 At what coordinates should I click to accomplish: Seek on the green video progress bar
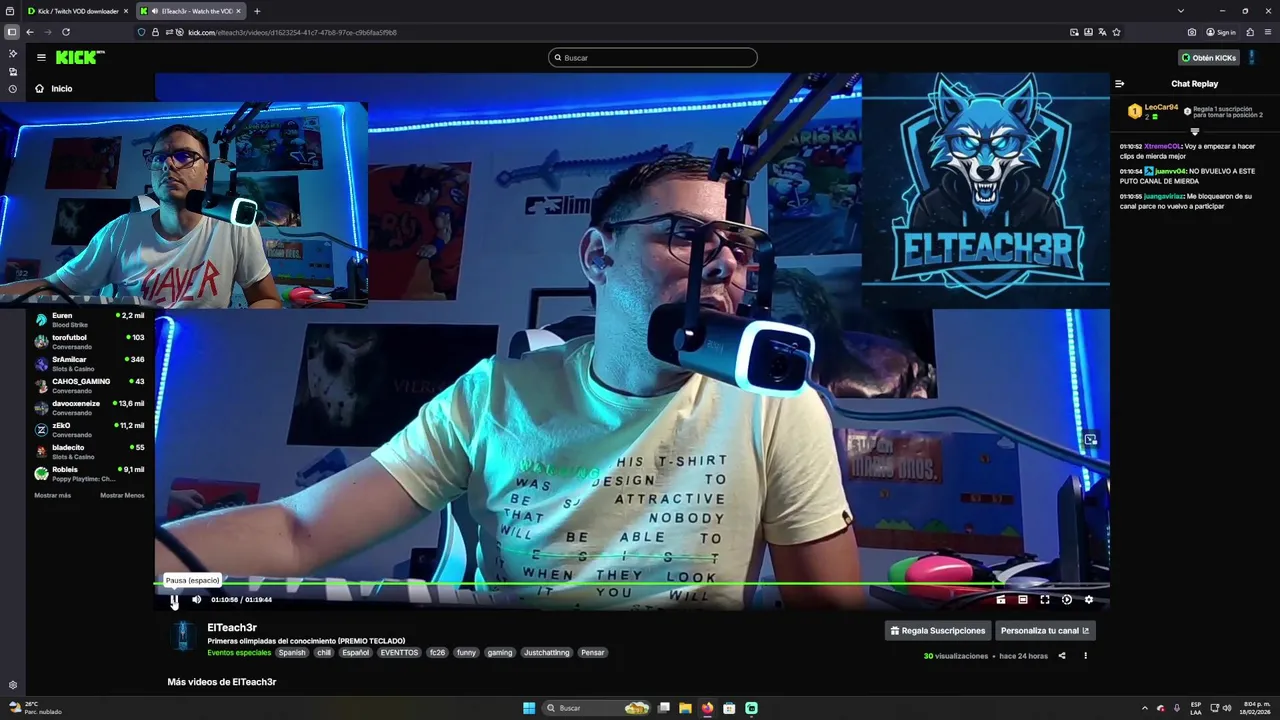pos(632,584)
